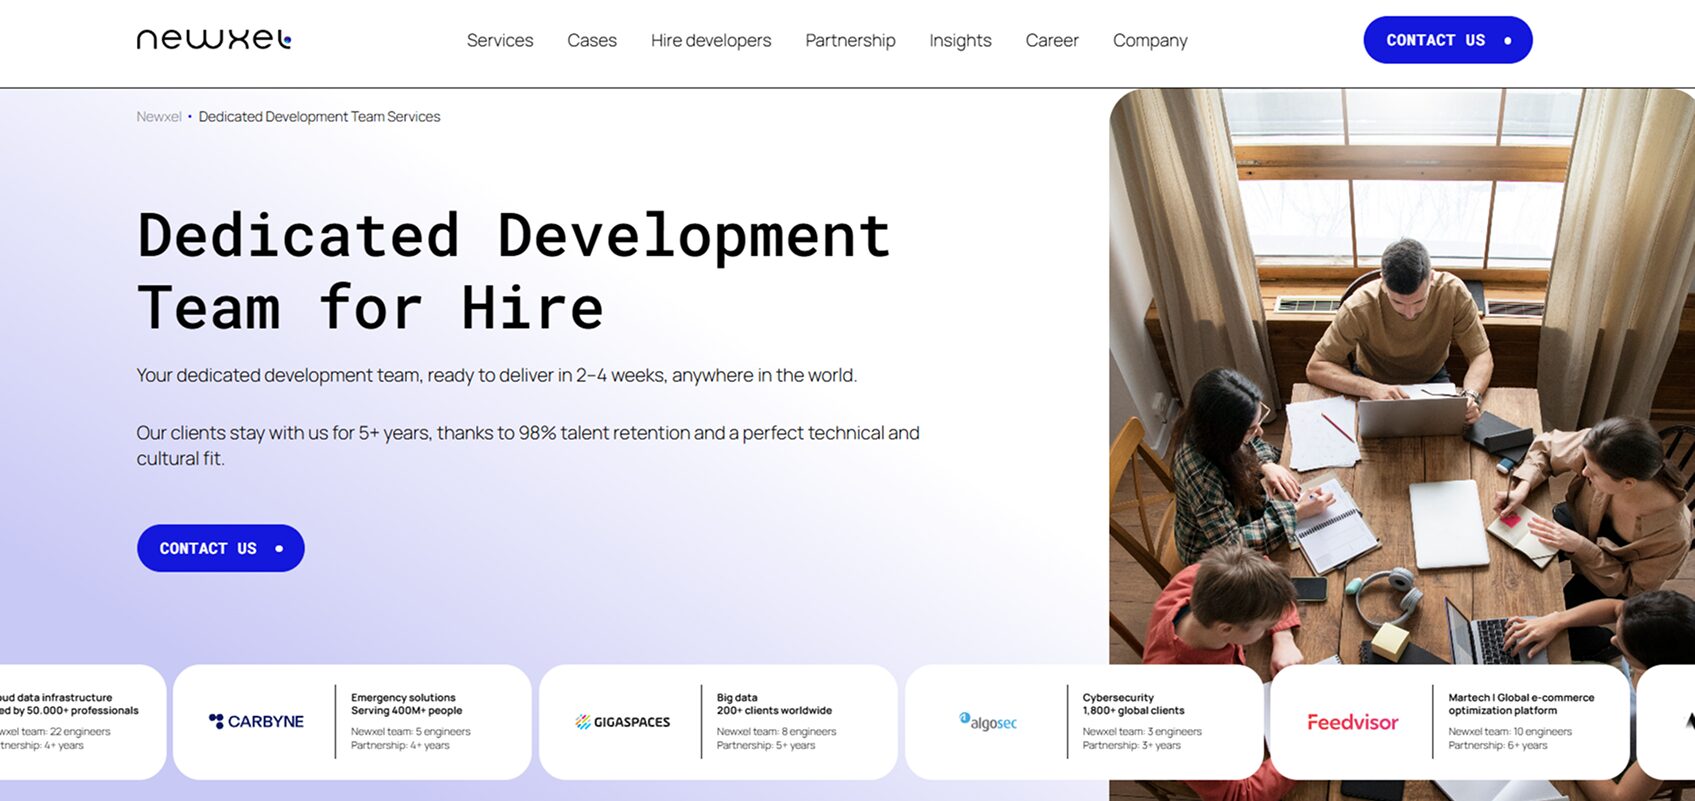Click text 'Newxel team: 3 engineers'

point(1142,732)
